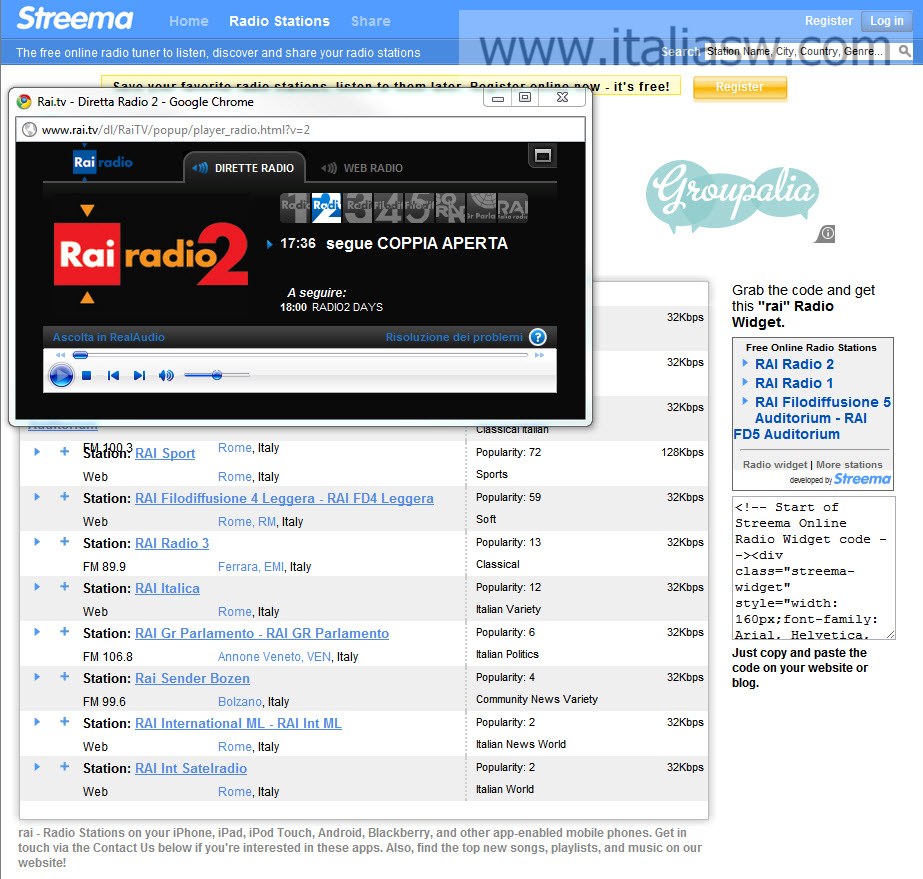This screenshot has height=879, width=923.
Task: Open RAI Radio 2 in the widget
Action: click(x=794, y=364)
